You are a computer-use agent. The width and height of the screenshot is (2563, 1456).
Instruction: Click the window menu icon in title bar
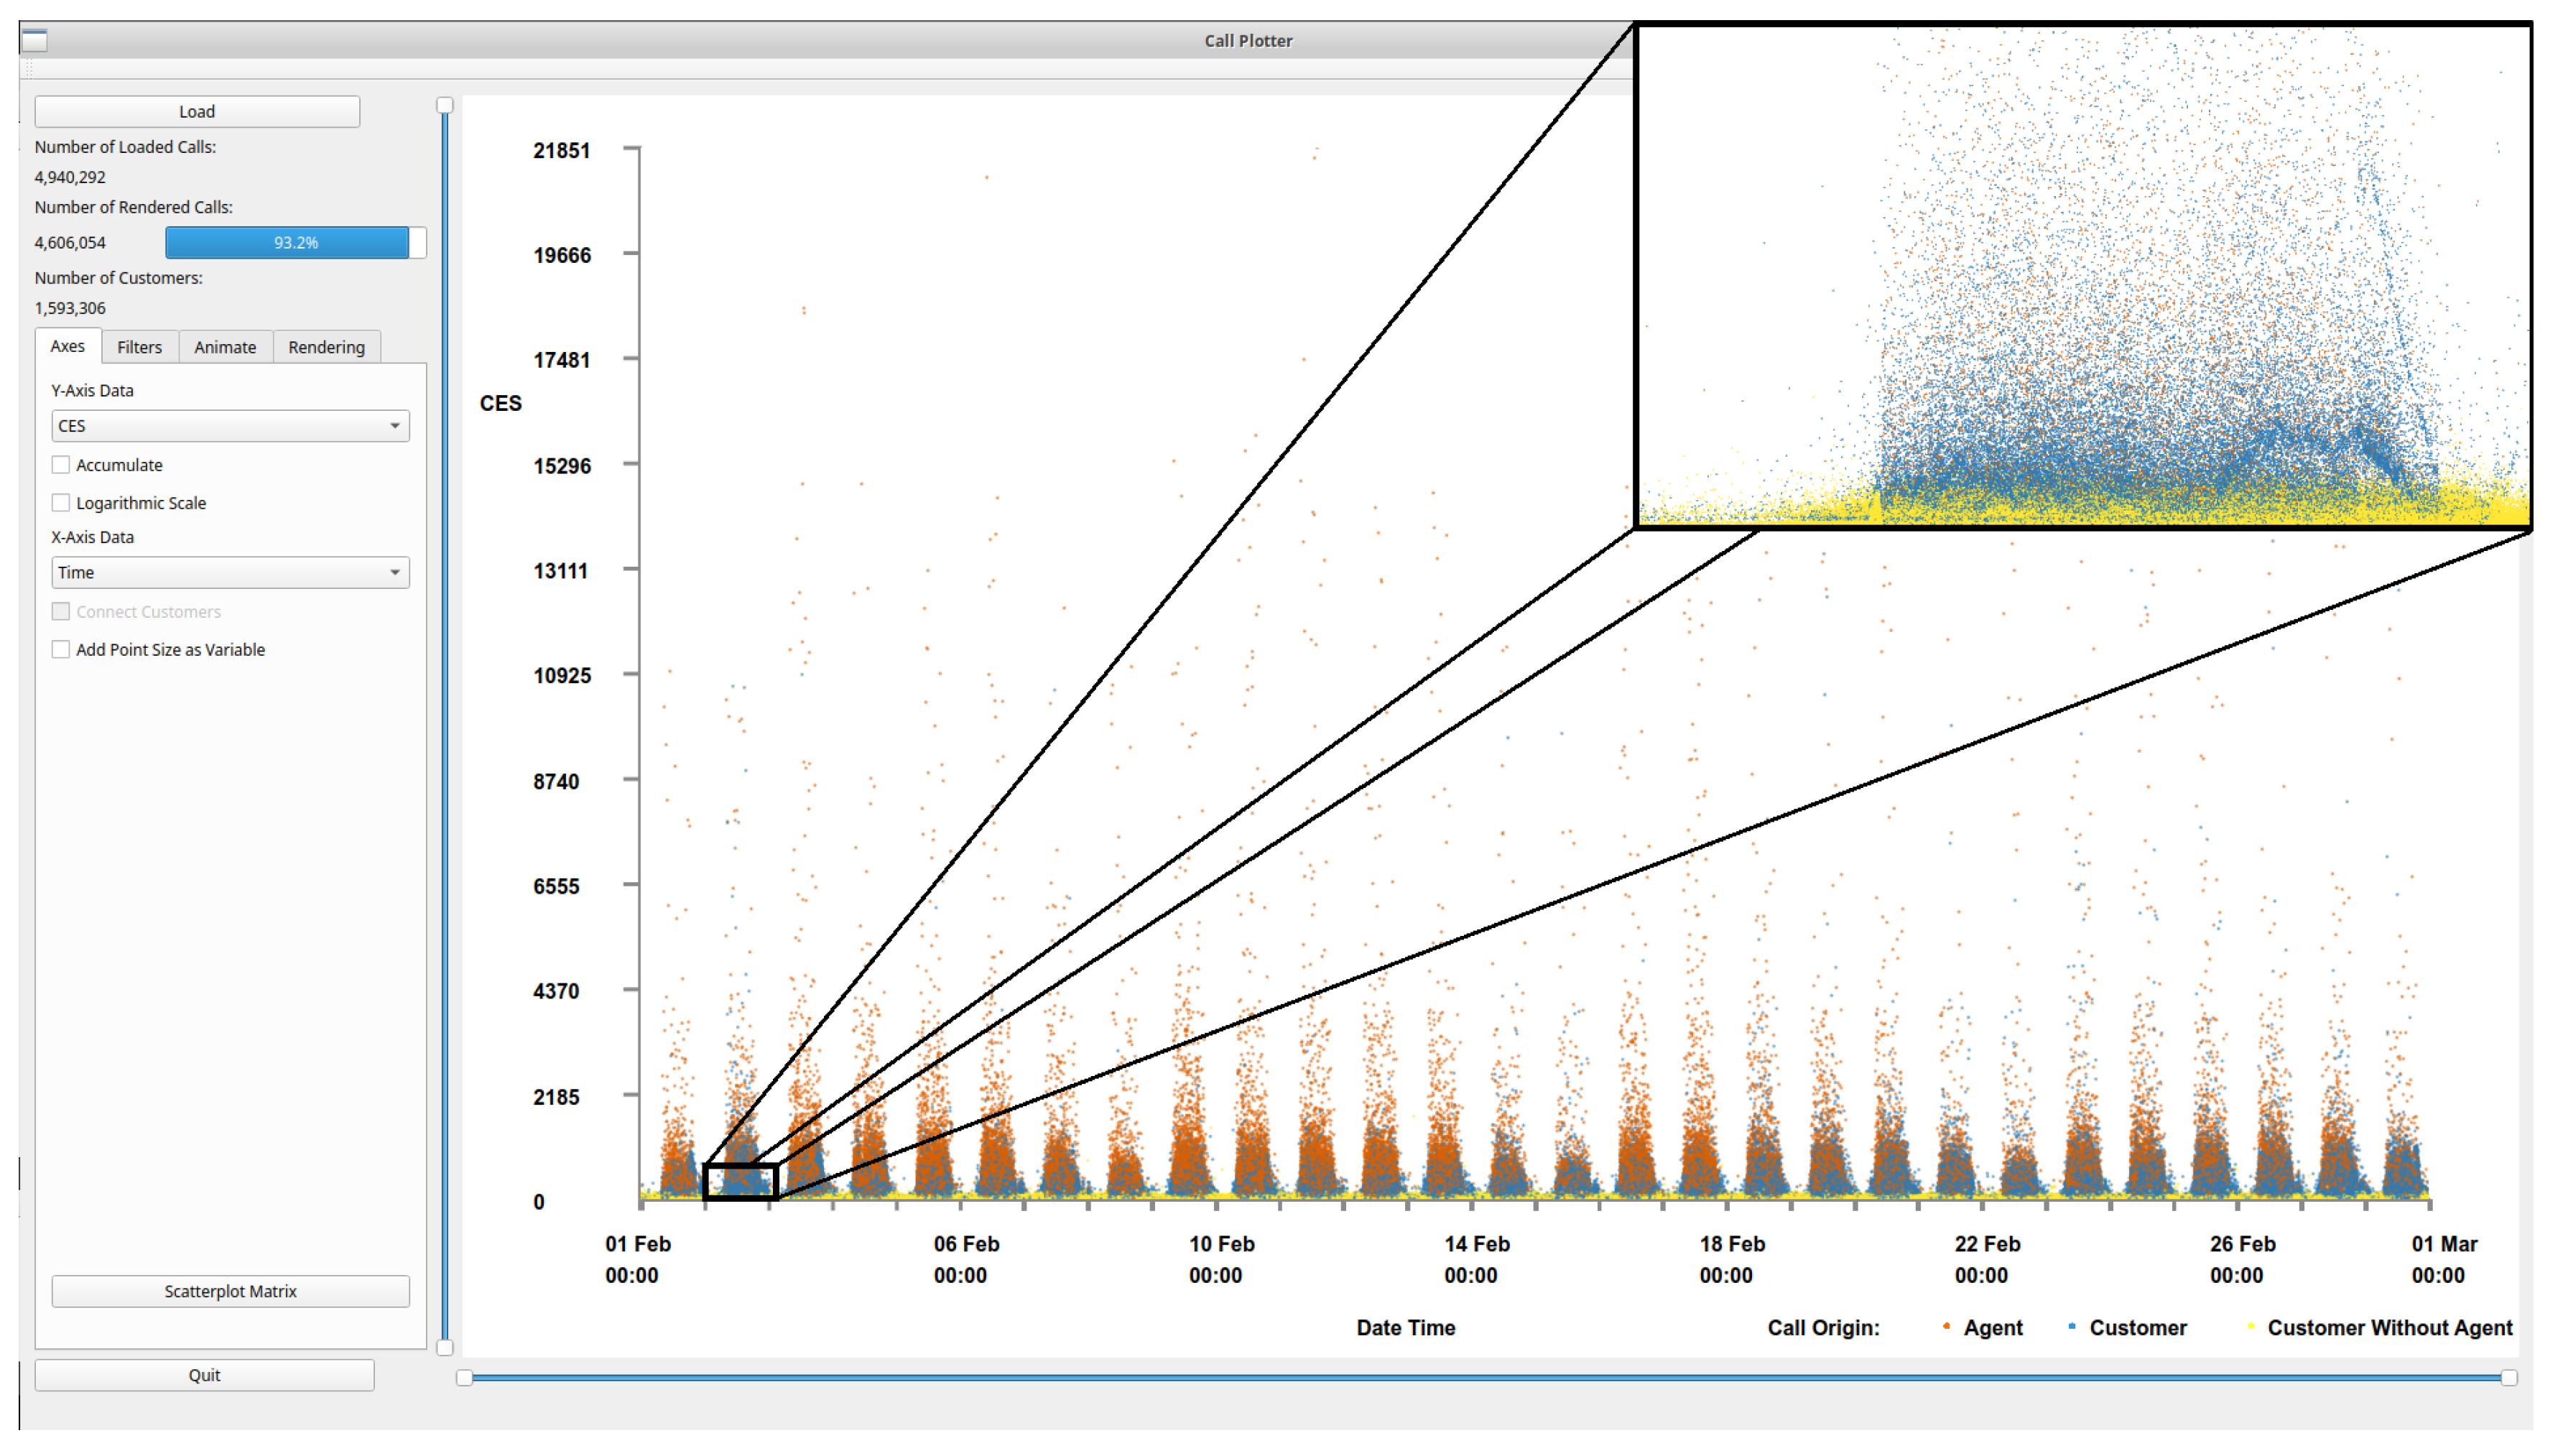[34, 41]
